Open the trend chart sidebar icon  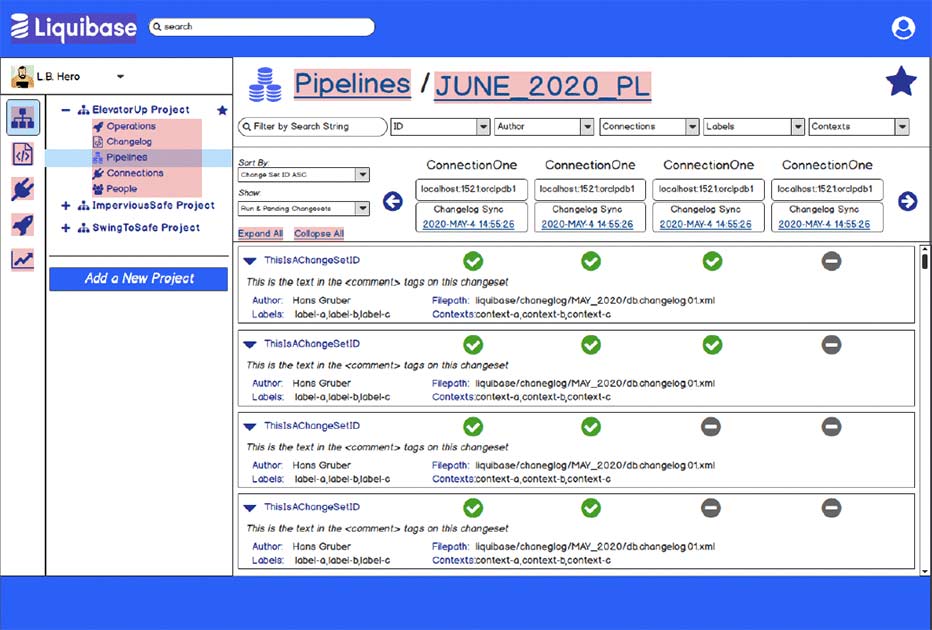pyautogui.click(x=23, y=260)
